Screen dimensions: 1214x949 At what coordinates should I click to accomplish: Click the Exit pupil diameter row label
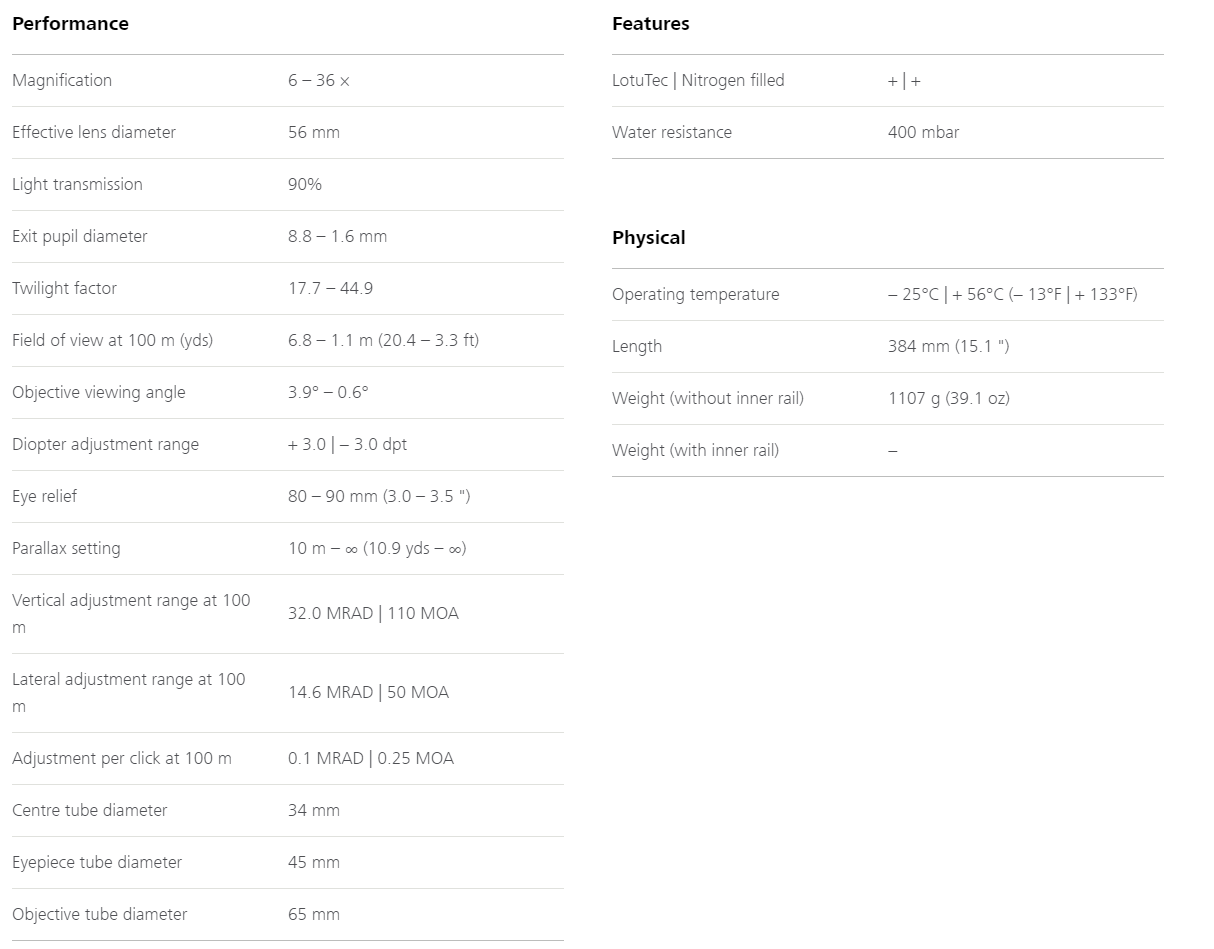[x=80, y=236]
